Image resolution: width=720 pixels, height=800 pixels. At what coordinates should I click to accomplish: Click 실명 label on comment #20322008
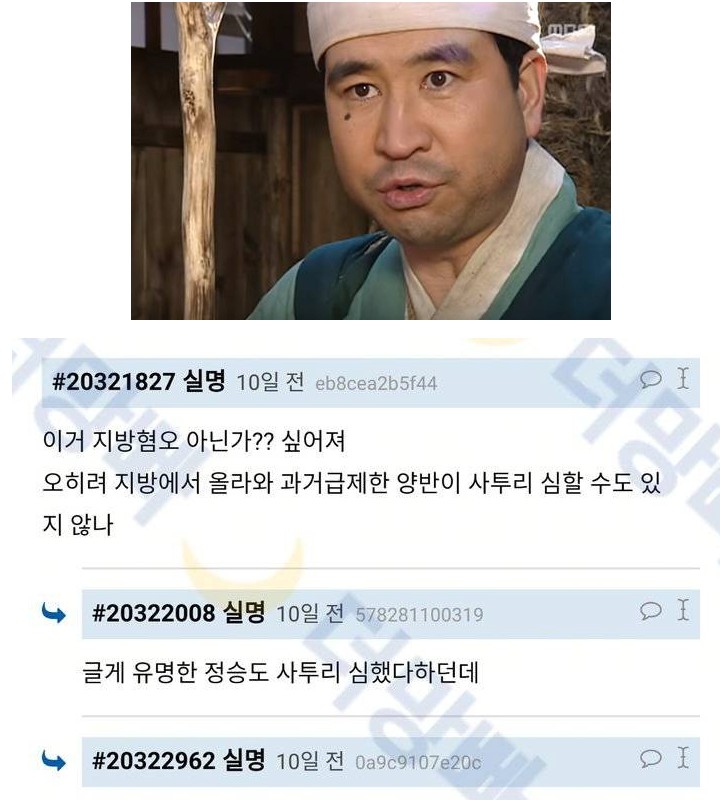tap(244, 612)
